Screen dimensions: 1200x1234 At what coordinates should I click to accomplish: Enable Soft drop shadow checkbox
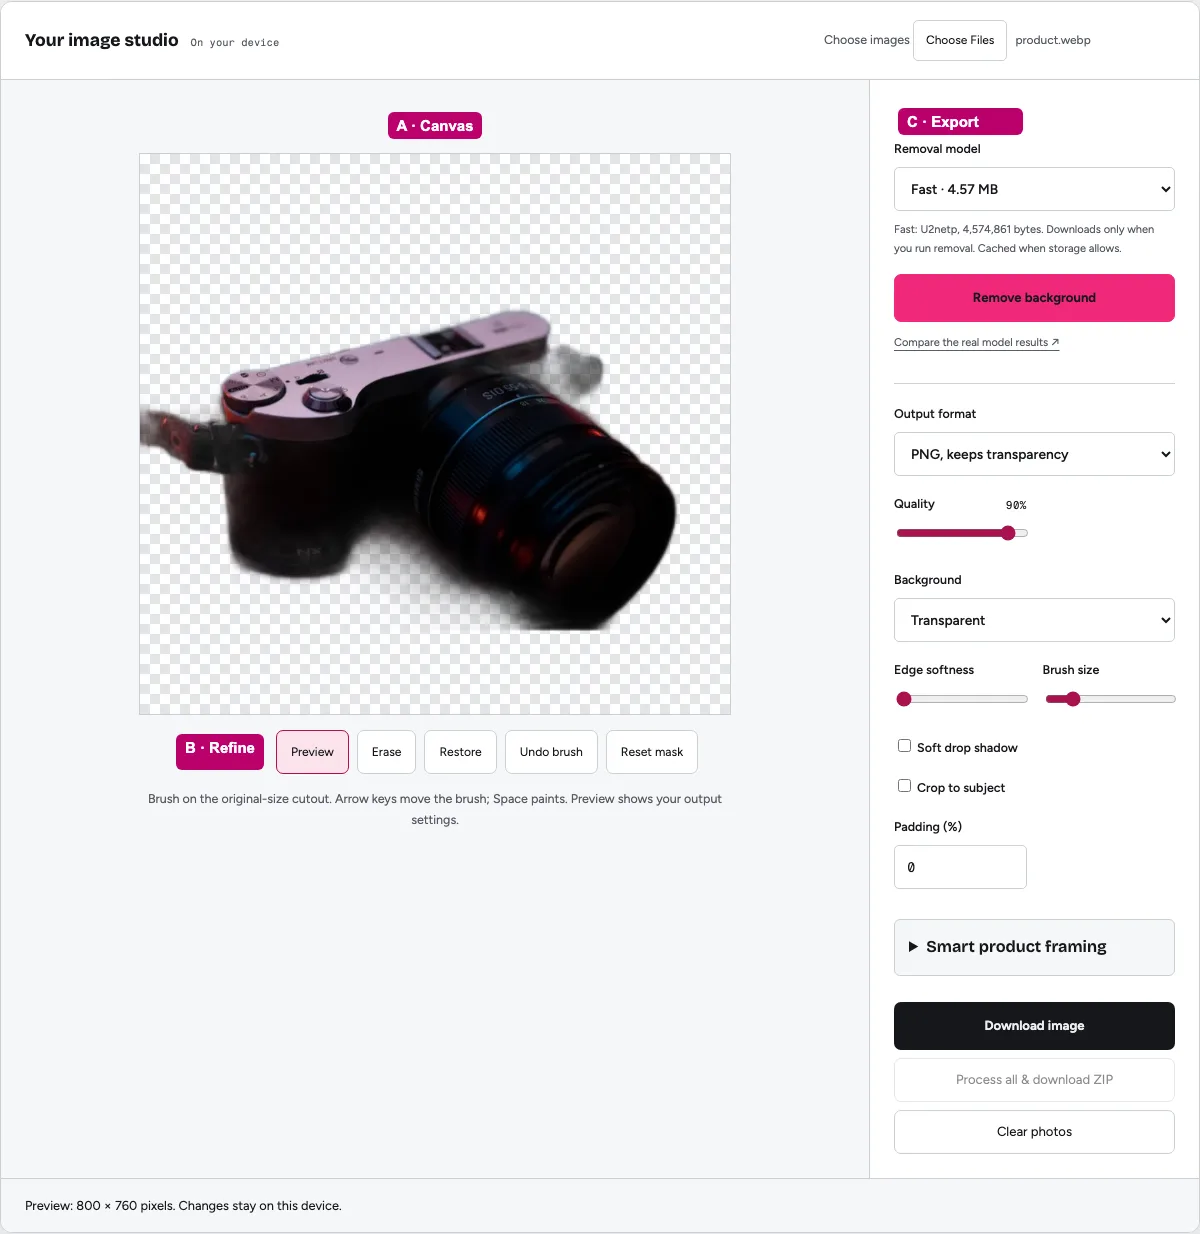click(x=904, y=746)
